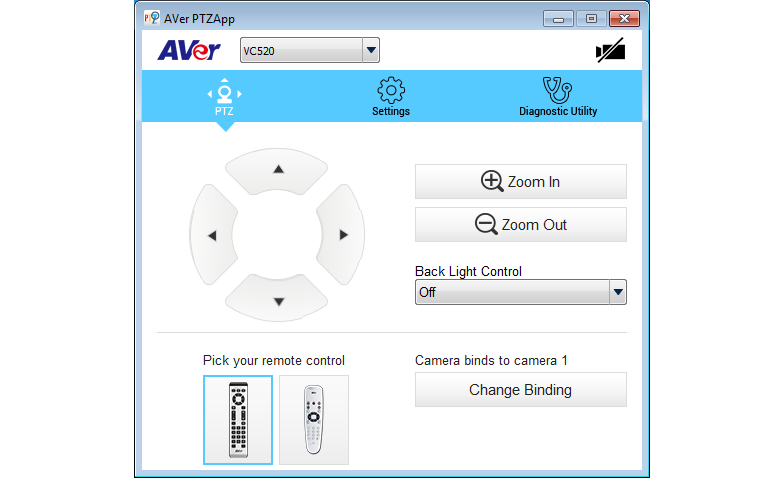Click the Zoom In button
This screenshot has height=478, width=784.
click(520, 182)
